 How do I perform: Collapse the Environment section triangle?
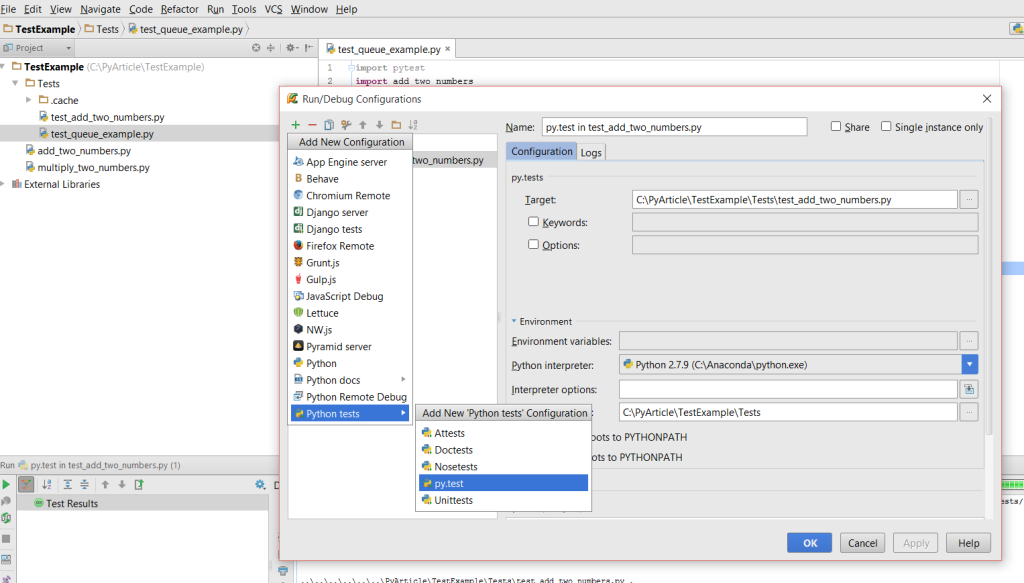514,321
